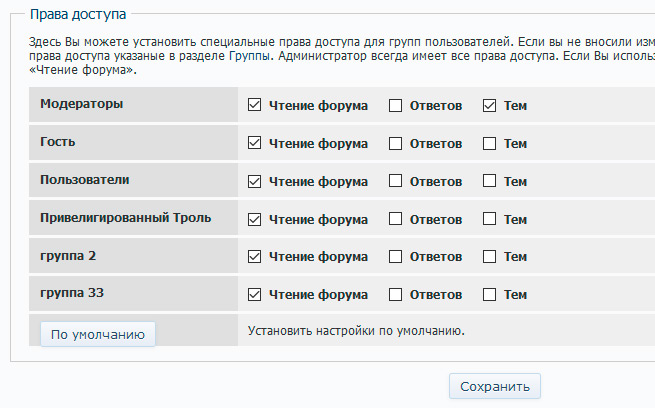This screenshot has width=655, height=408.
Task: Enable Ответов for Привелигированный Троль
Action: pos(395,219)
